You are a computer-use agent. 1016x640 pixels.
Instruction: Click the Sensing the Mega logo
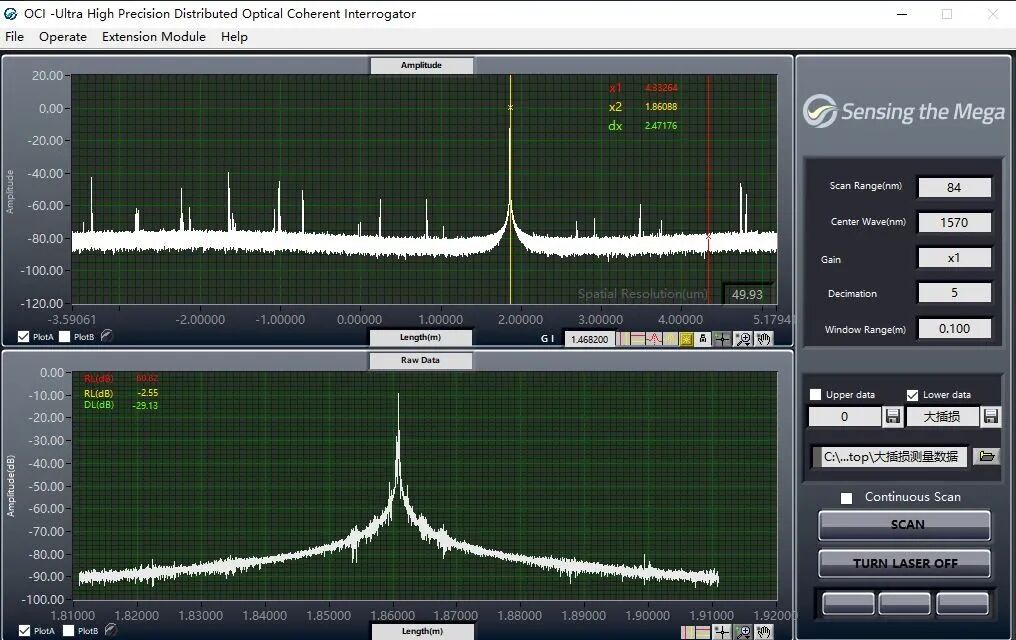point(904,111)
